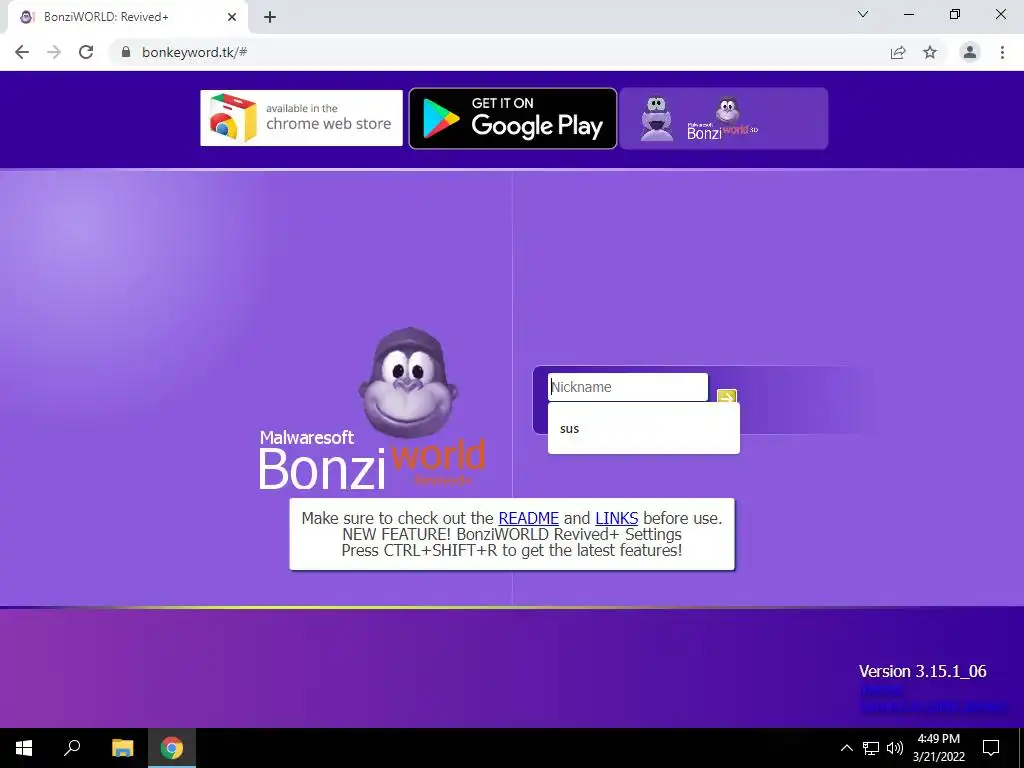Open the volume control tray icon
This screenshot has width=1024, height=768.
pyautogui.click(x=895, y=748)
